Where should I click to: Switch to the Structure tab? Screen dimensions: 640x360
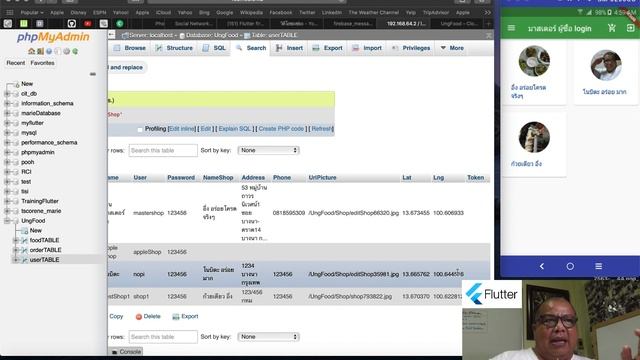pyautogui.click(x=174, y=48)
